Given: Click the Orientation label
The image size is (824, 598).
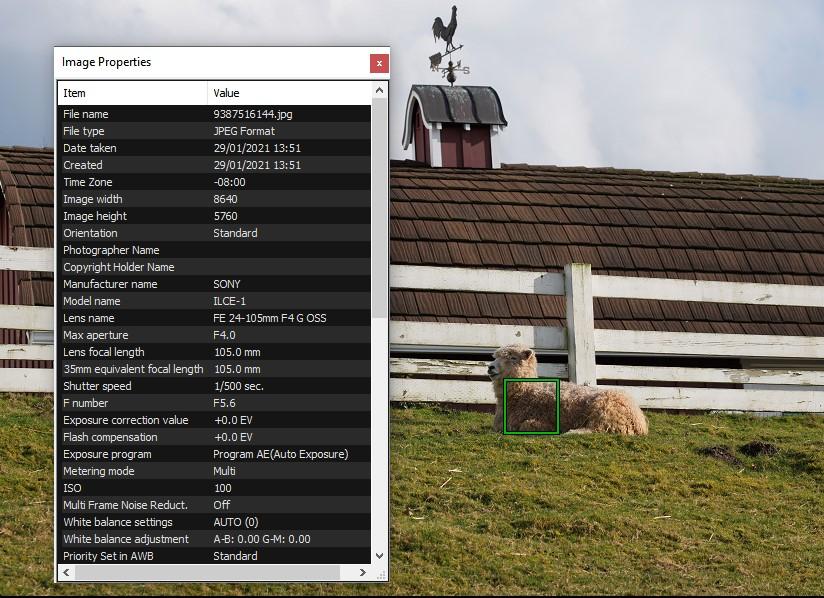Looking at the screenshot, I should (x=90, y=233).
